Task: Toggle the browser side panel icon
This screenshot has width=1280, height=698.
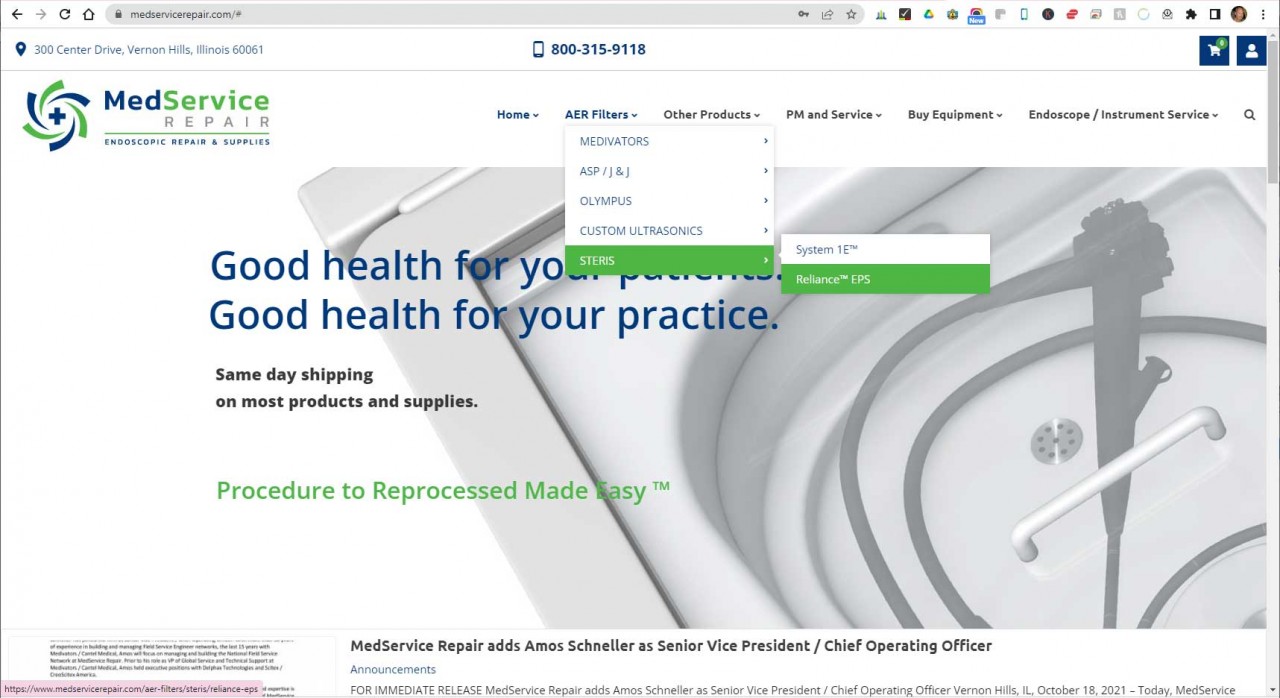Action: (1215, 15)
